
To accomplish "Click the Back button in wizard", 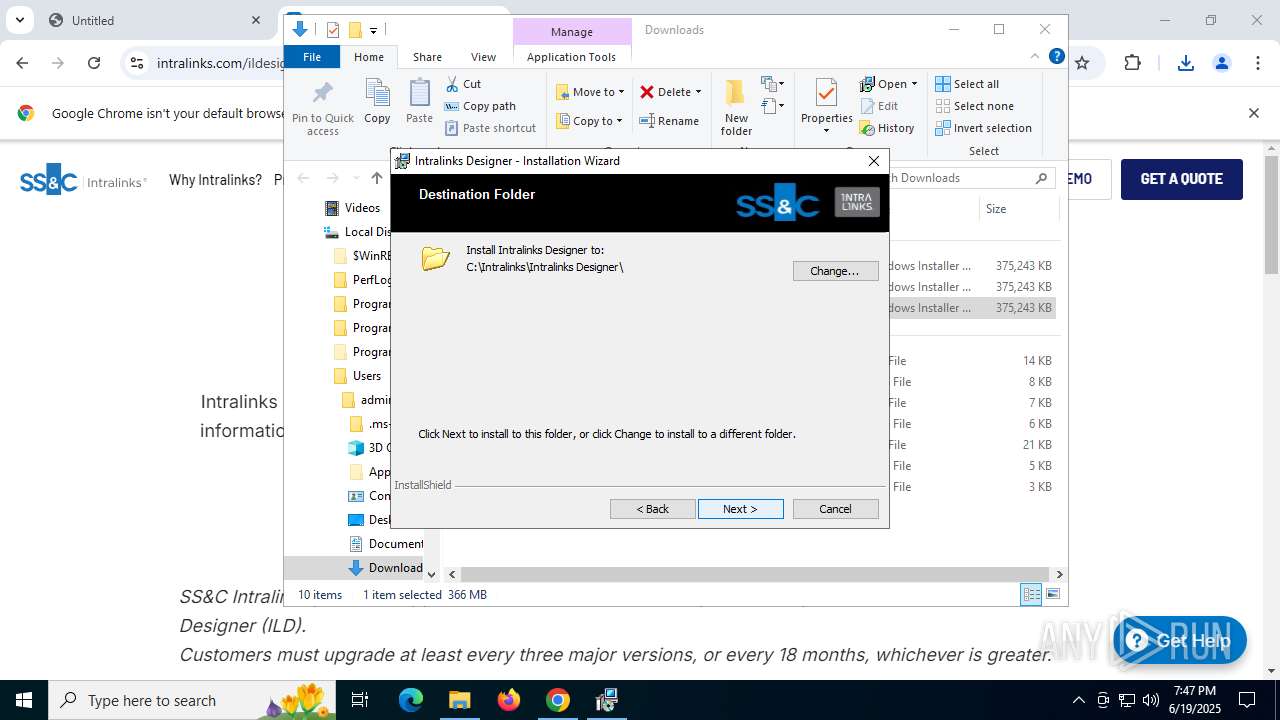I will [652, 509].
